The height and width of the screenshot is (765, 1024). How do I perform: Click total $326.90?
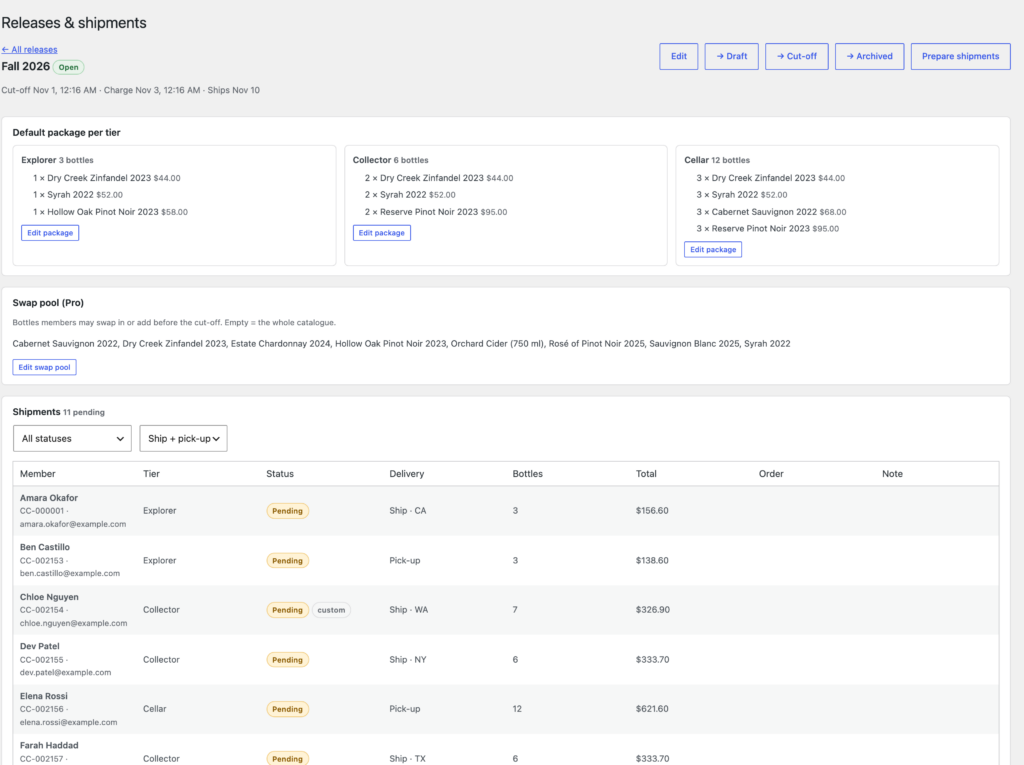pos(653,610)
